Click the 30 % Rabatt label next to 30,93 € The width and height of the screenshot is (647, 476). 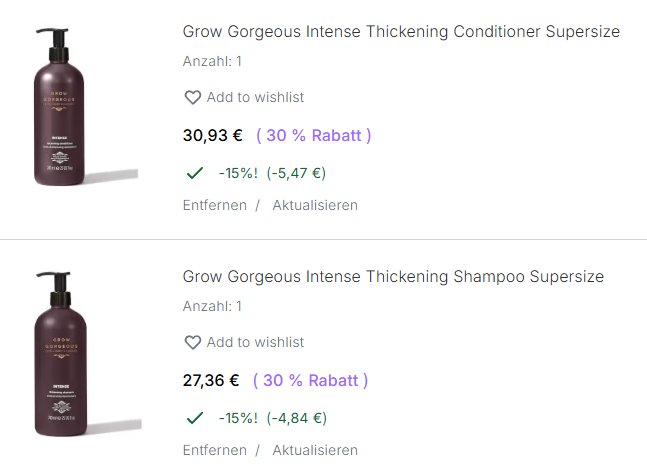(x=314, y=136)
